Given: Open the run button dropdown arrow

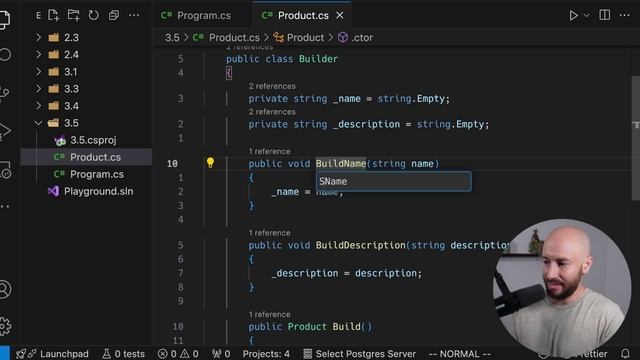Looking at the screenshot, I should (587, 16).
